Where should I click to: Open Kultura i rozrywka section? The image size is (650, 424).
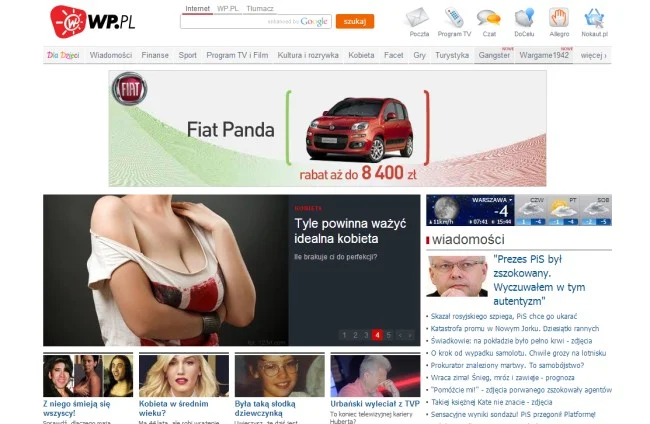click(x=308, y=55)
